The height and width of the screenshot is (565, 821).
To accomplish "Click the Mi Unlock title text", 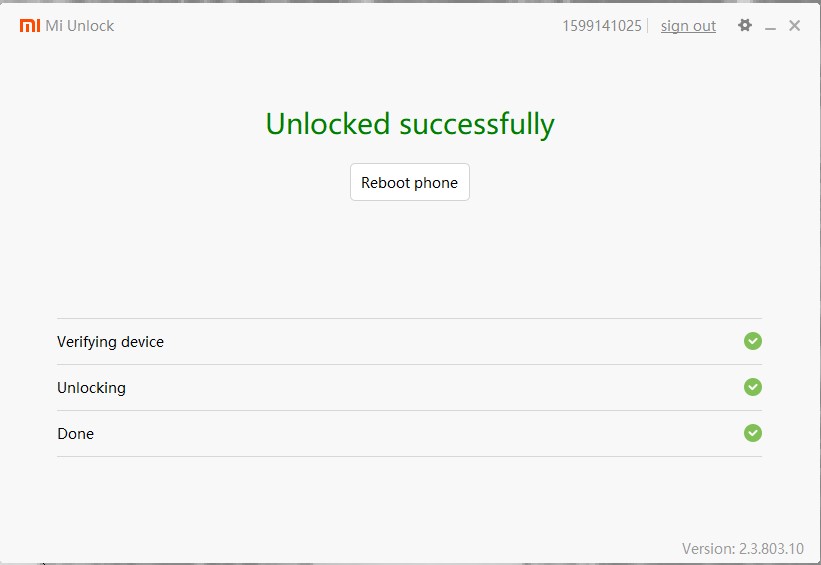I will pos(80,26).
